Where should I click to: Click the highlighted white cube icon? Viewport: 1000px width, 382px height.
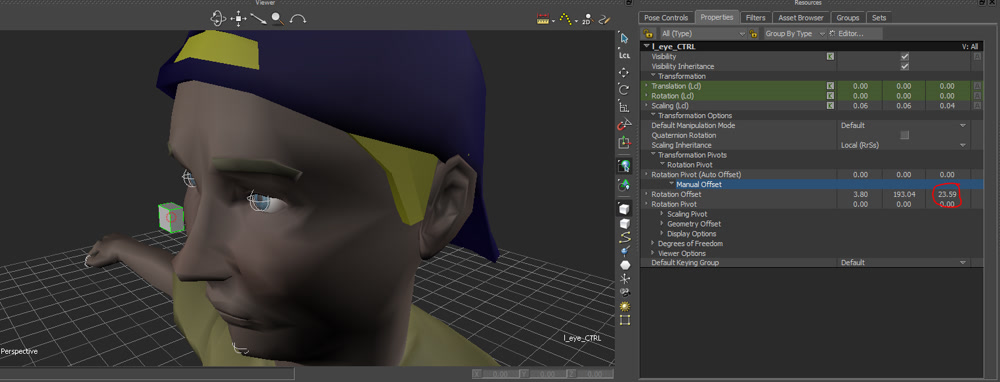624,209
